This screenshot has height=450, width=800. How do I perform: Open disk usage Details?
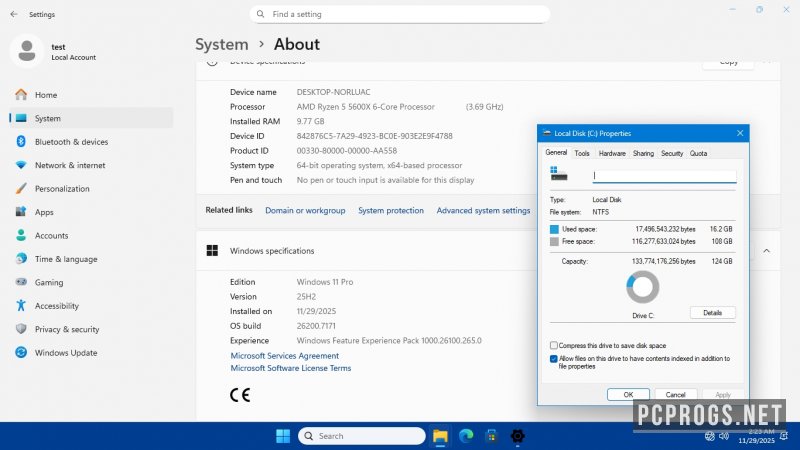[712, 313]
